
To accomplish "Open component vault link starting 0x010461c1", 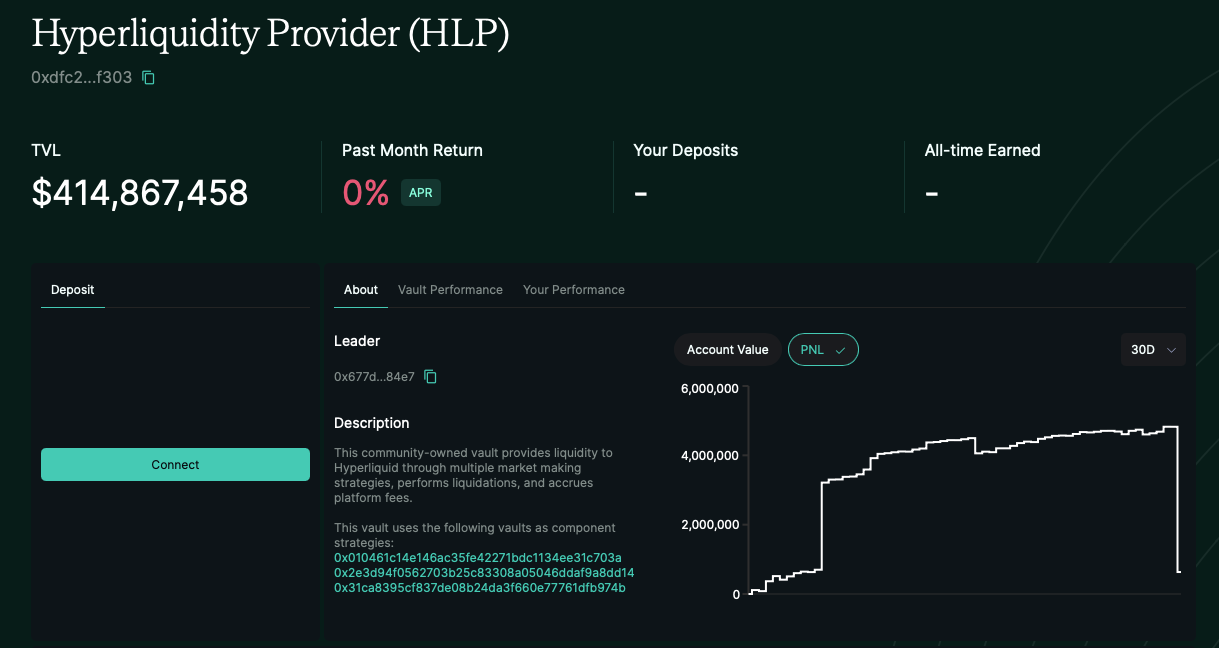I will (x=478, y=557).
